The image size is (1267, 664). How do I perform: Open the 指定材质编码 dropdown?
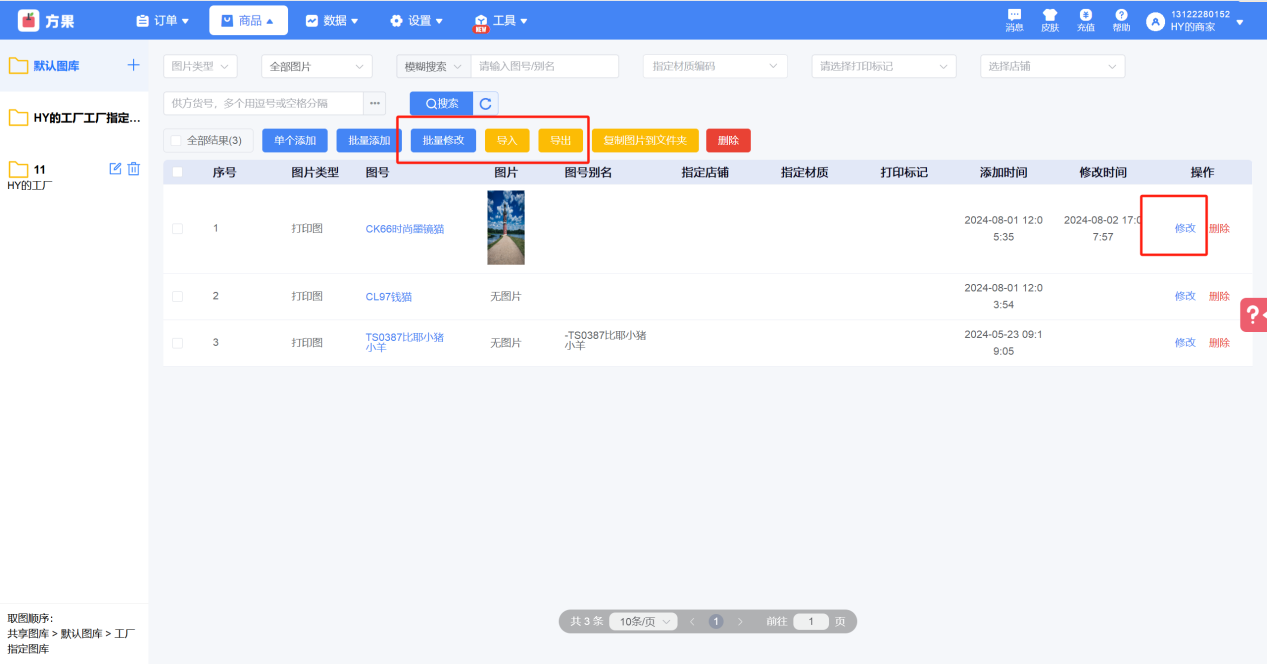(x=714, y=66)
